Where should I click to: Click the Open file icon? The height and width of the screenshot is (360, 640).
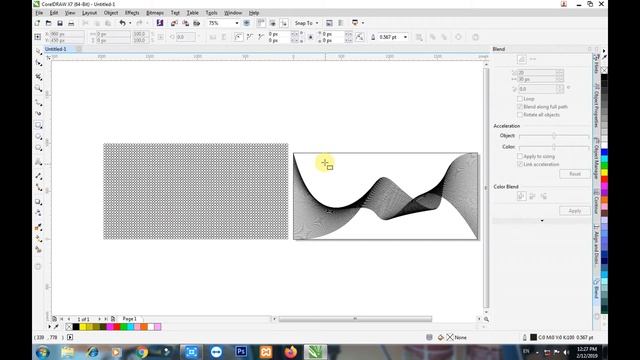49,23
